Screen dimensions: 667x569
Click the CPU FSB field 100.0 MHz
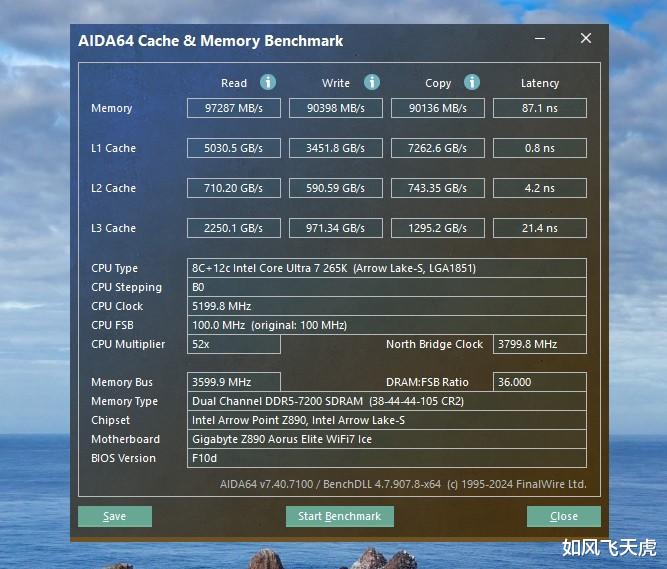(387, 325)
